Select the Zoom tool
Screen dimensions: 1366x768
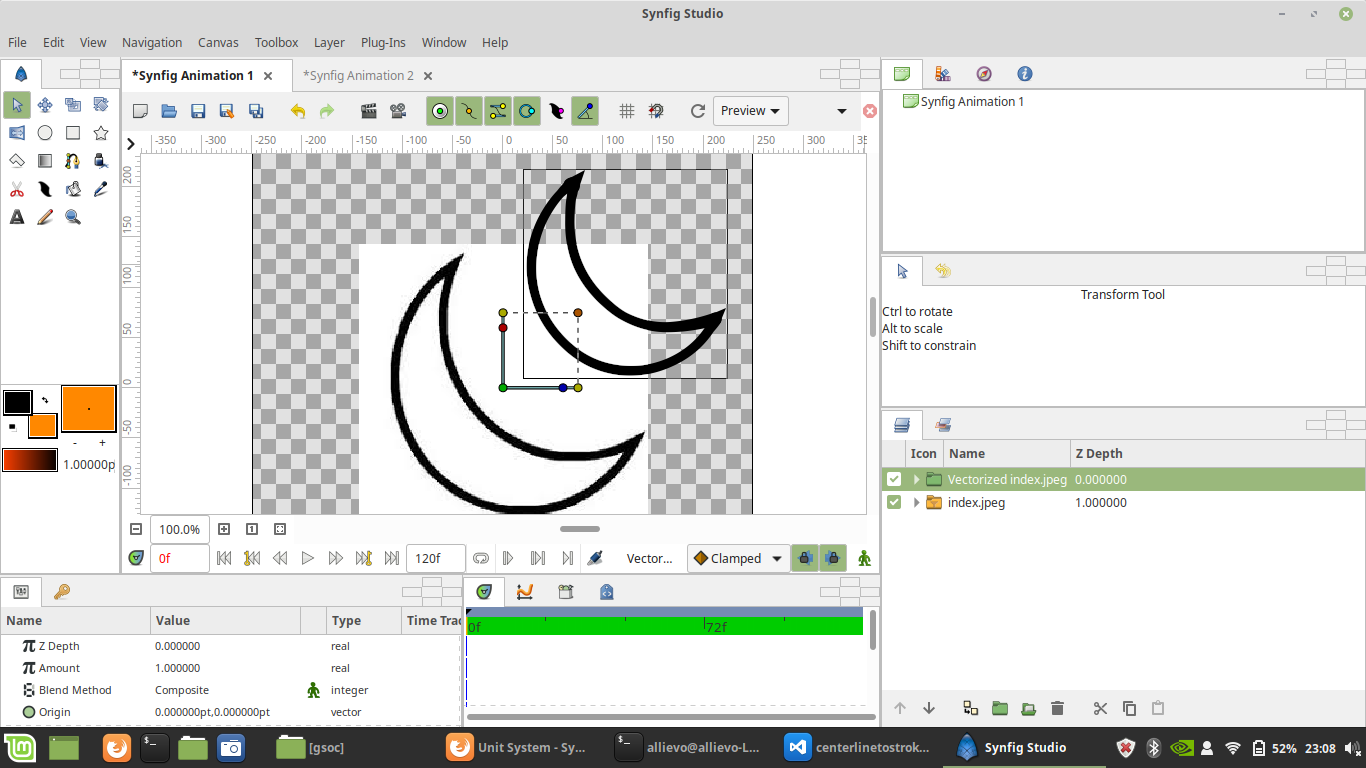click(72, 216)
